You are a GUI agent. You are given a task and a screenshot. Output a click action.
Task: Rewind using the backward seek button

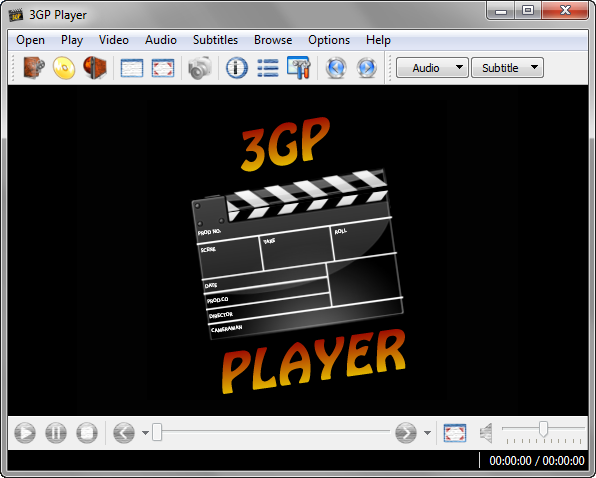[x=124, y=432]
